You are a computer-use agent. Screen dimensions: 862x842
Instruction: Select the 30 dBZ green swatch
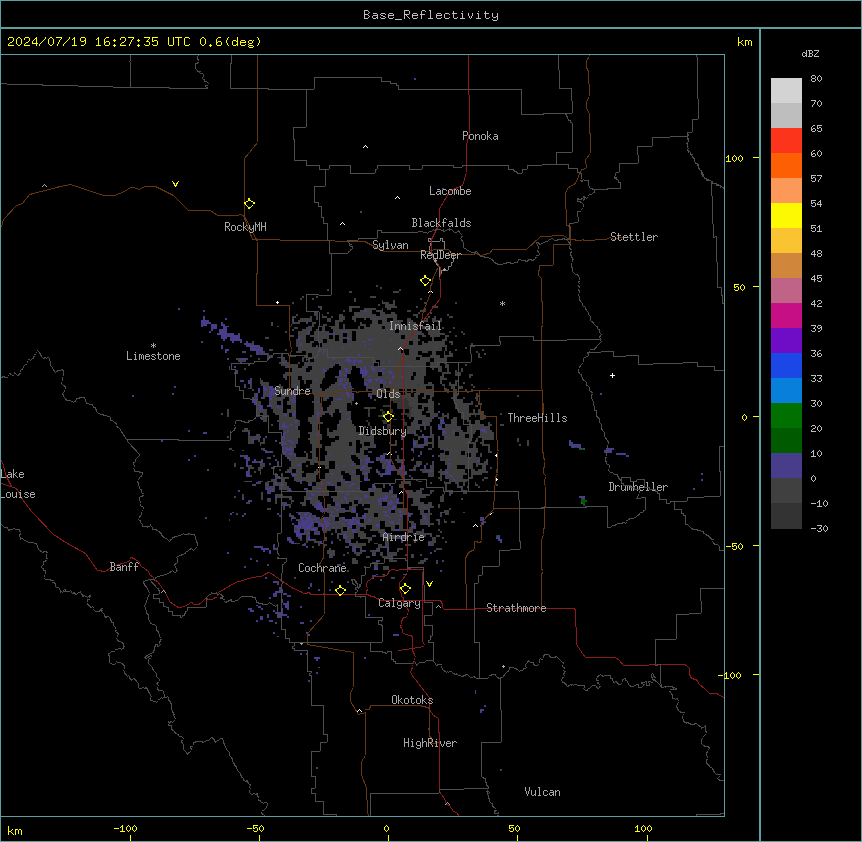[786, 416]
